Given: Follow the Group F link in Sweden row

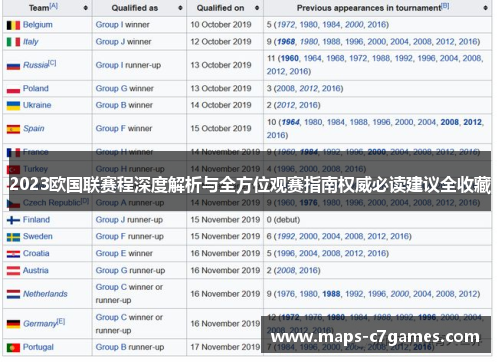Looking at the screenshot, I should (111, 237).
